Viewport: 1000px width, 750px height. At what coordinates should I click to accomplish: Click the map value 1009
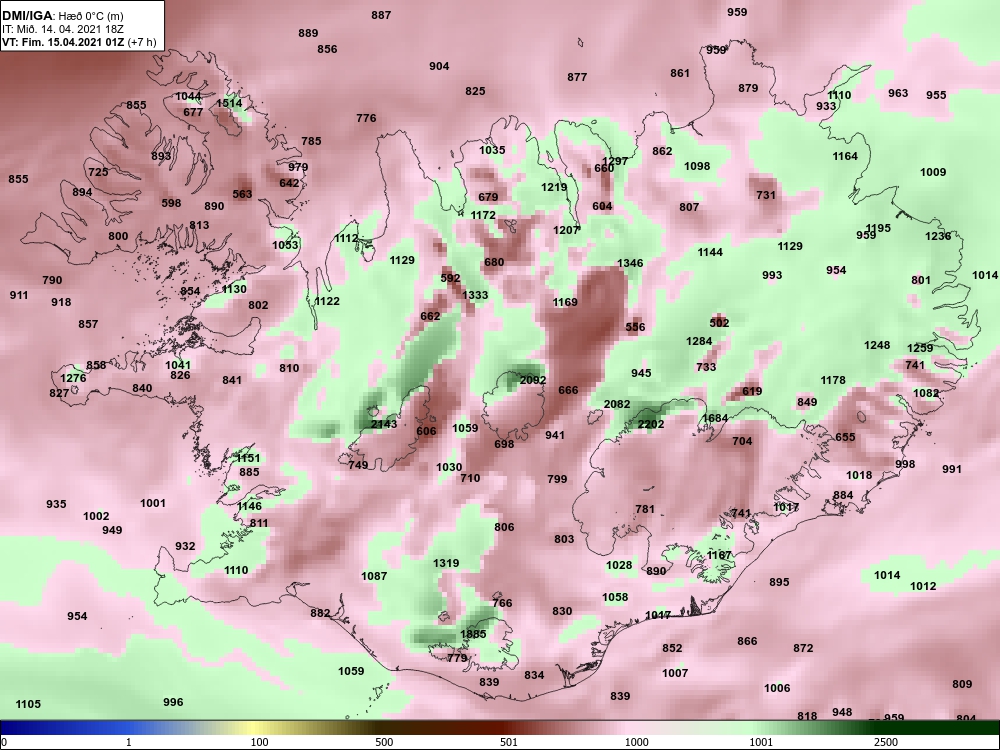click(933, 172)
